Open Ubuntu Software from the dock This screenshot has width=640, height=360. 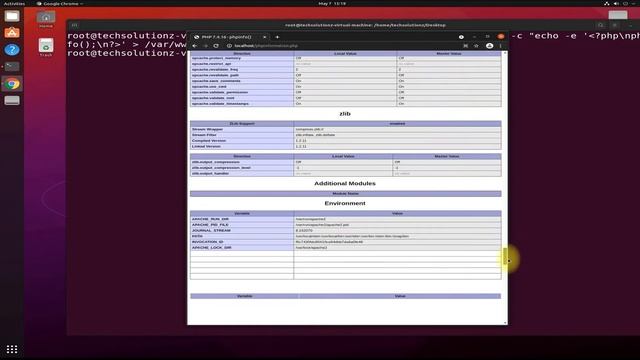[x=12, y=33]
